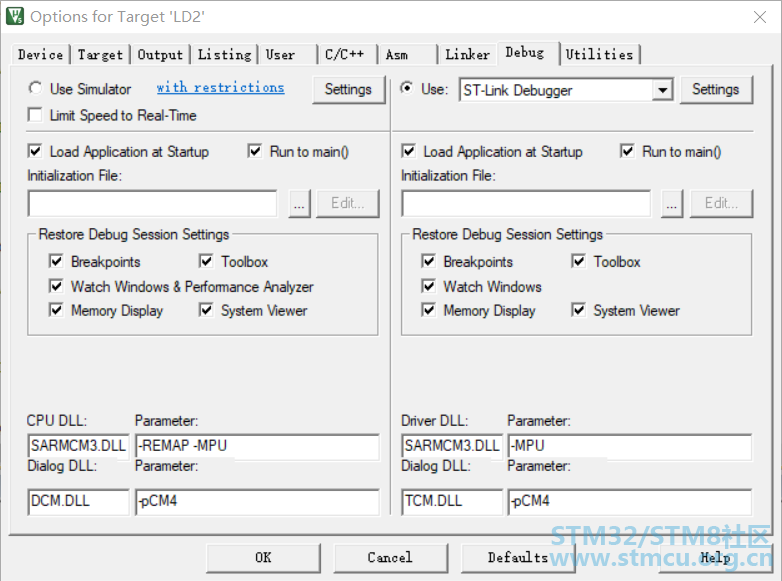Uncheck debugger Breakpoints checkbox
Screen dimensions: 782x581
(x=428, y=261)
